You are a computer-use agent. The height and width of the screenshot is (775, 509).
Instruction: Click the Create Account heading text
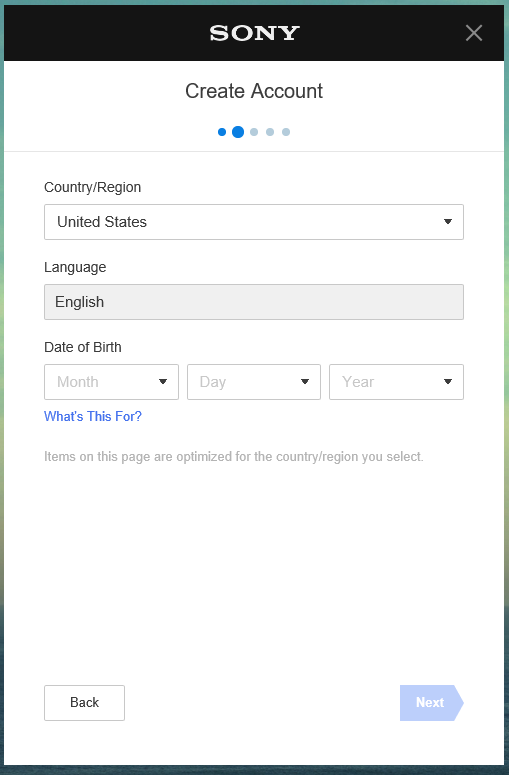254,91
